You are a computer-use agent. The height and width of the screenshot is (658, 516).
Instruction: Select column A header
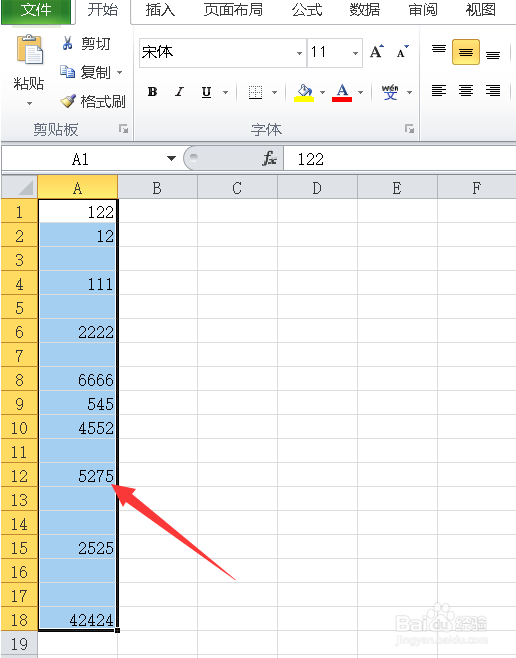tap(78, 188)
